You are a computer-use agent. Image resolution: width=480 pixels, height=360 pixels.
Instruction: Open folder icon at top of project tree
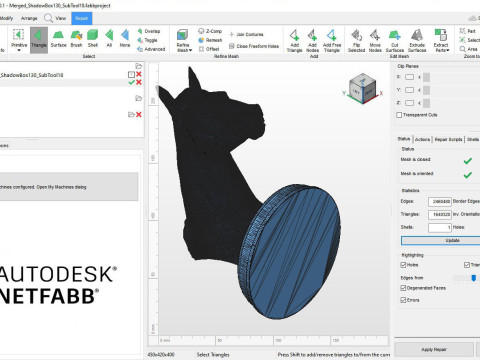coord(139,66)
